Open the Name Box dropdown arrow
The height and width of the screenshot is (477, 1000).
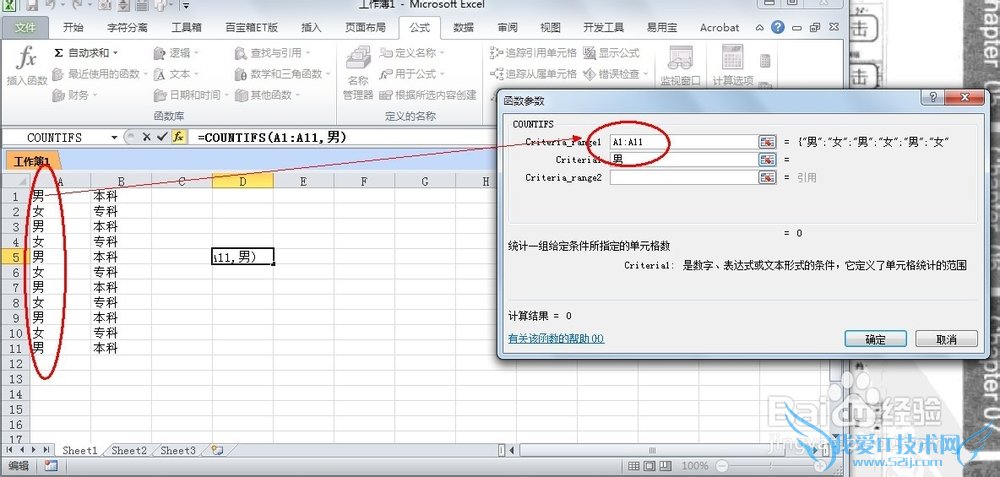pyautogui.click(x=114, y=137)
